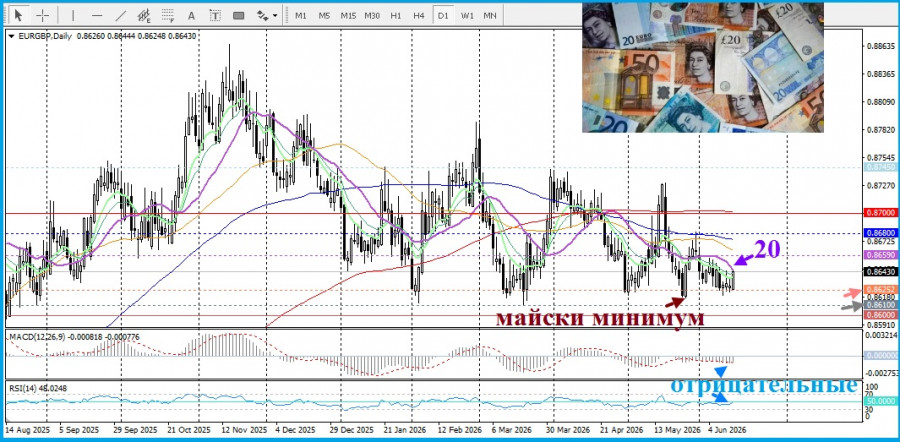Pick the trendline drawing tool
This screenshot has height=442, width=900.
[x=121, y=15]
